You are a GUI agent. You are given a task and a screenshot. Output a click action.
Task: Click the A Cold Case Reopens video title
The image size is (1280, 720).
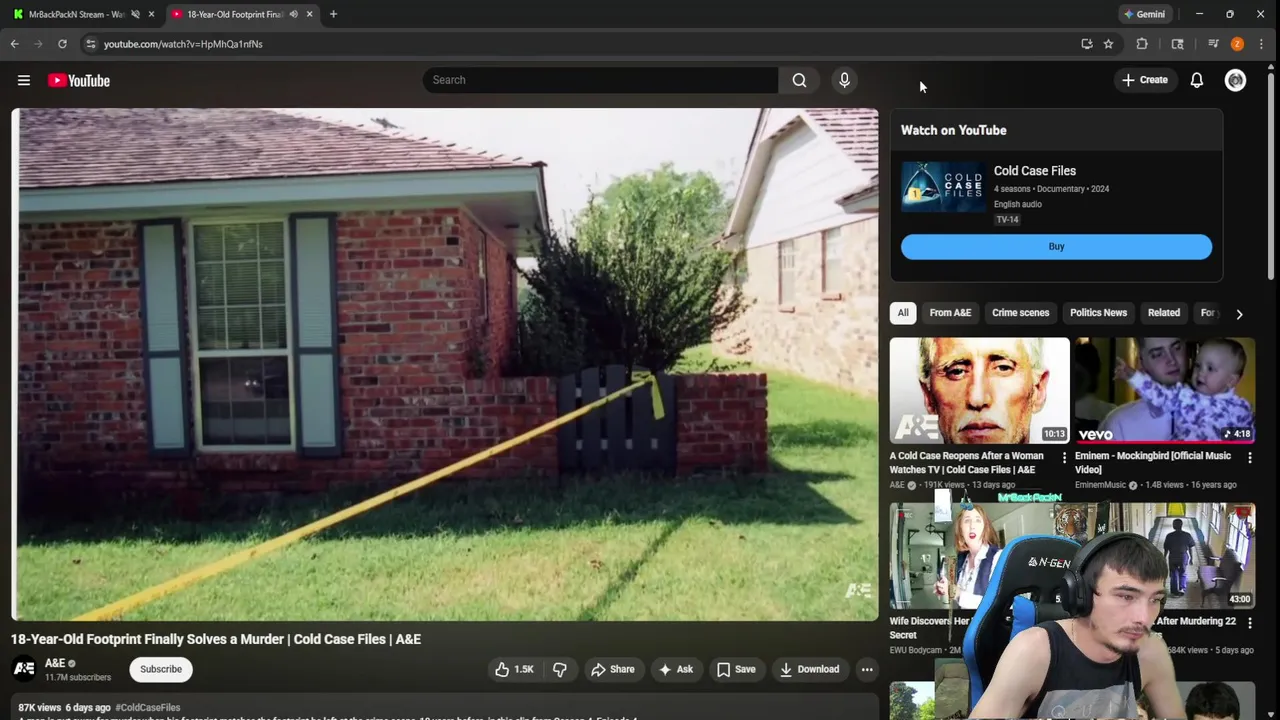click(x=967, y=462)
